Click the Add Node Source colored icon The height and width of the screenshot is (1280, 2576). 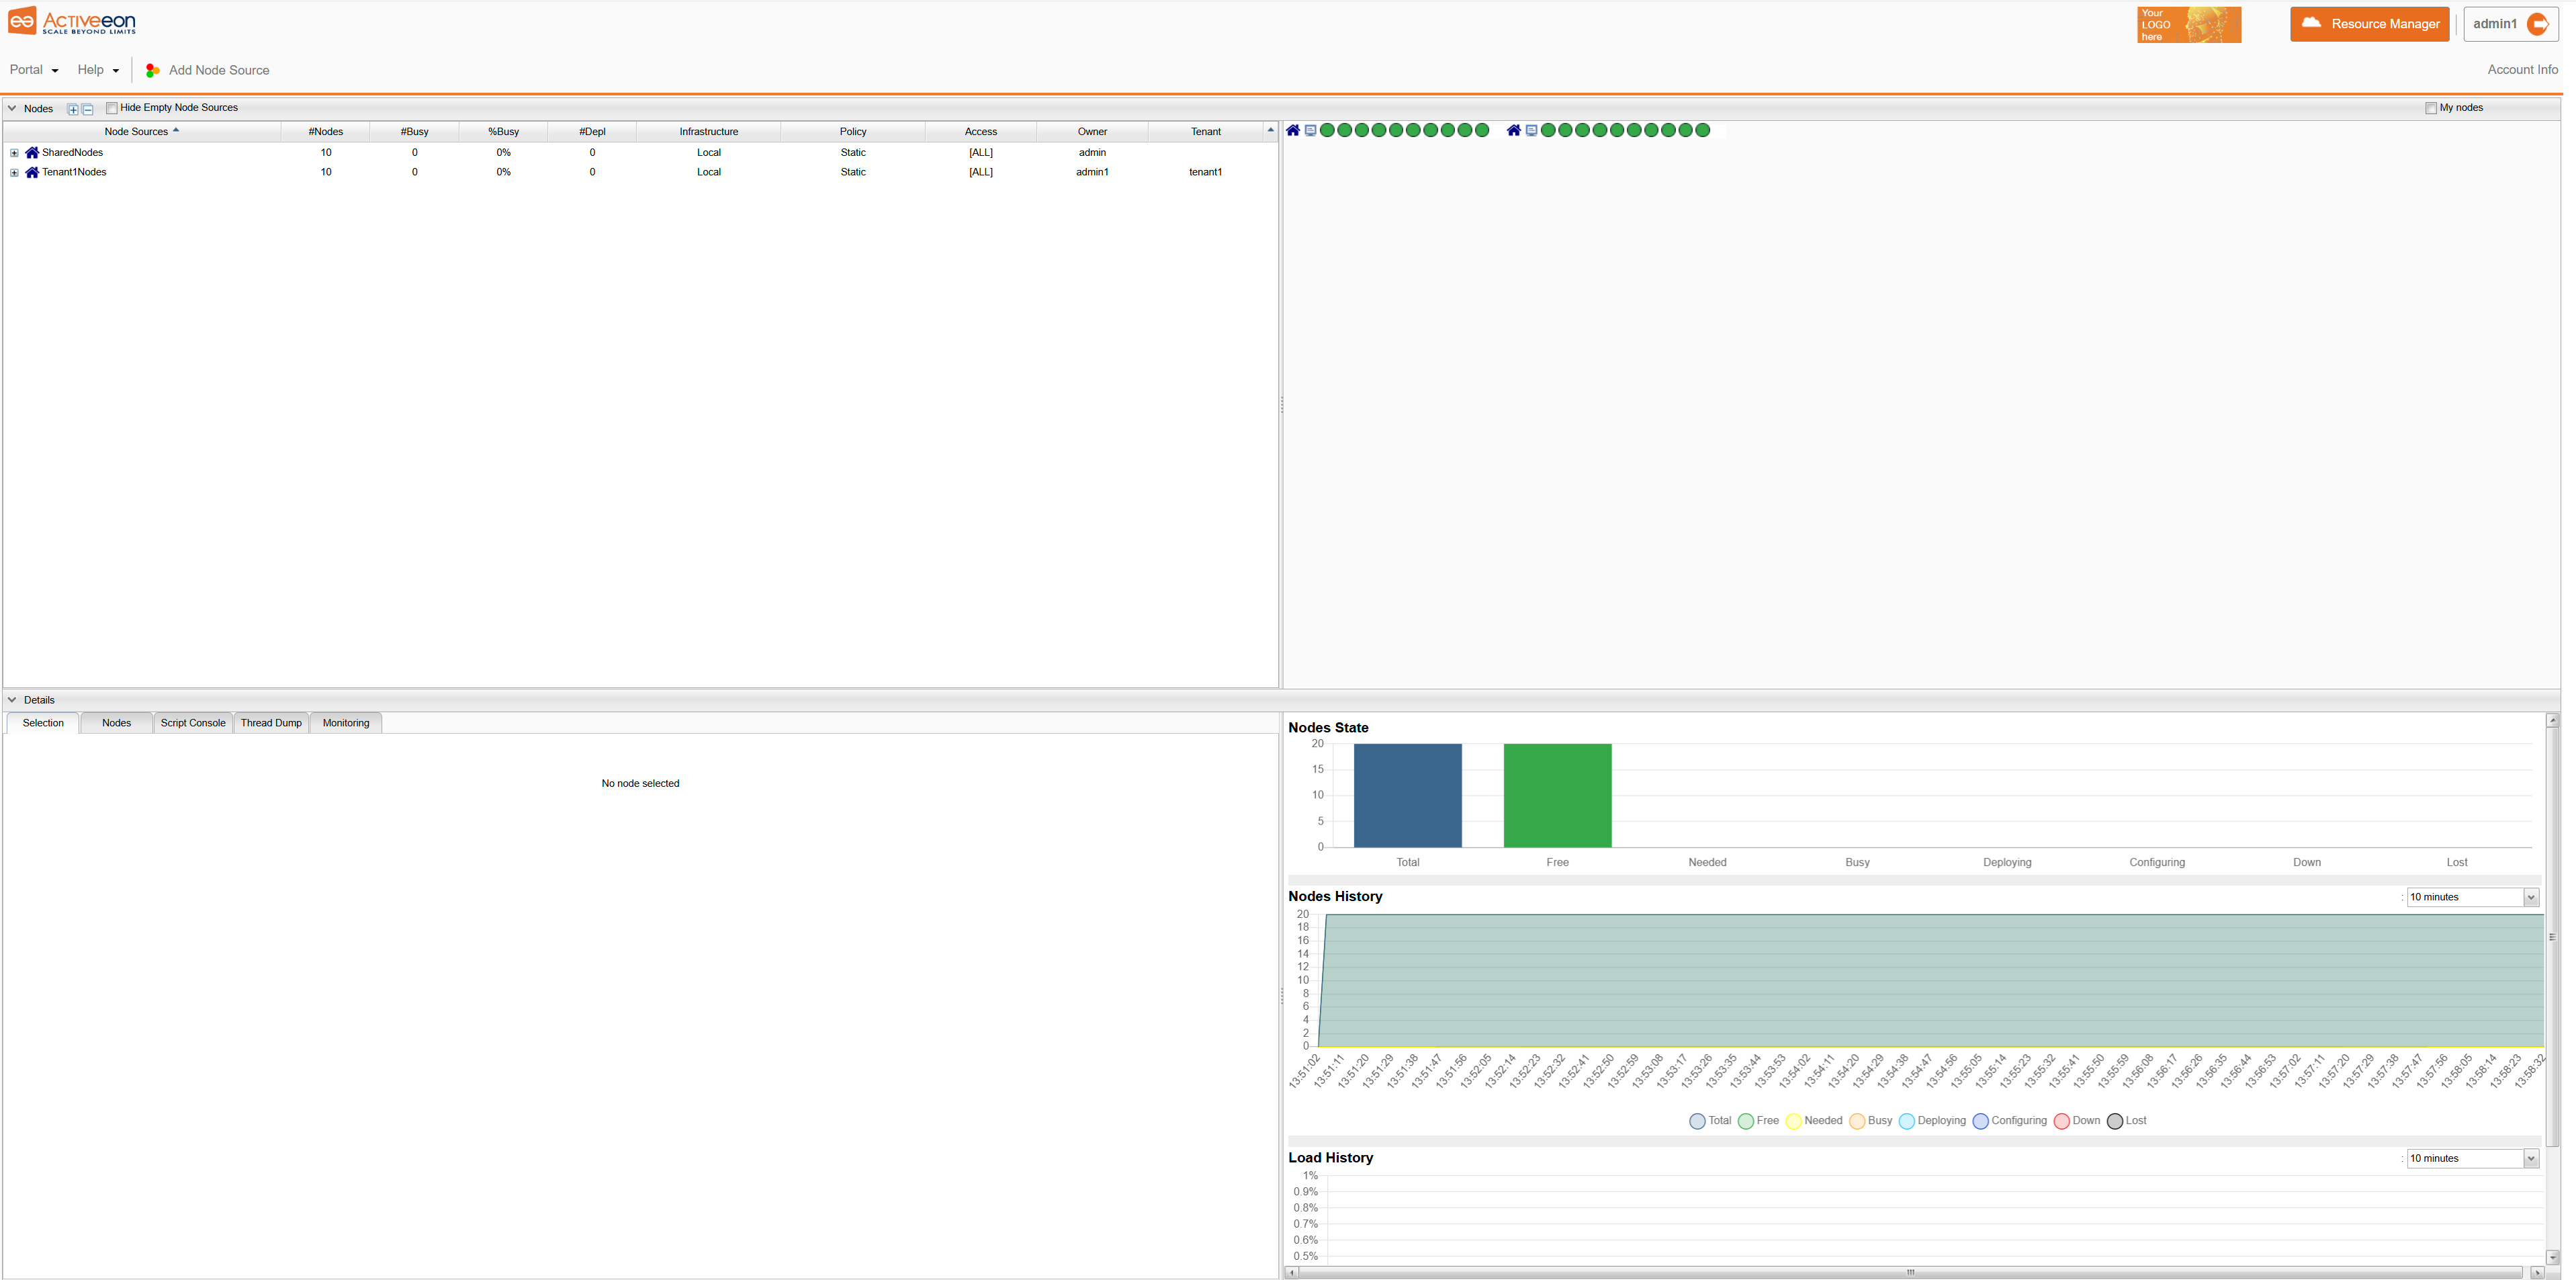[153, 70]
